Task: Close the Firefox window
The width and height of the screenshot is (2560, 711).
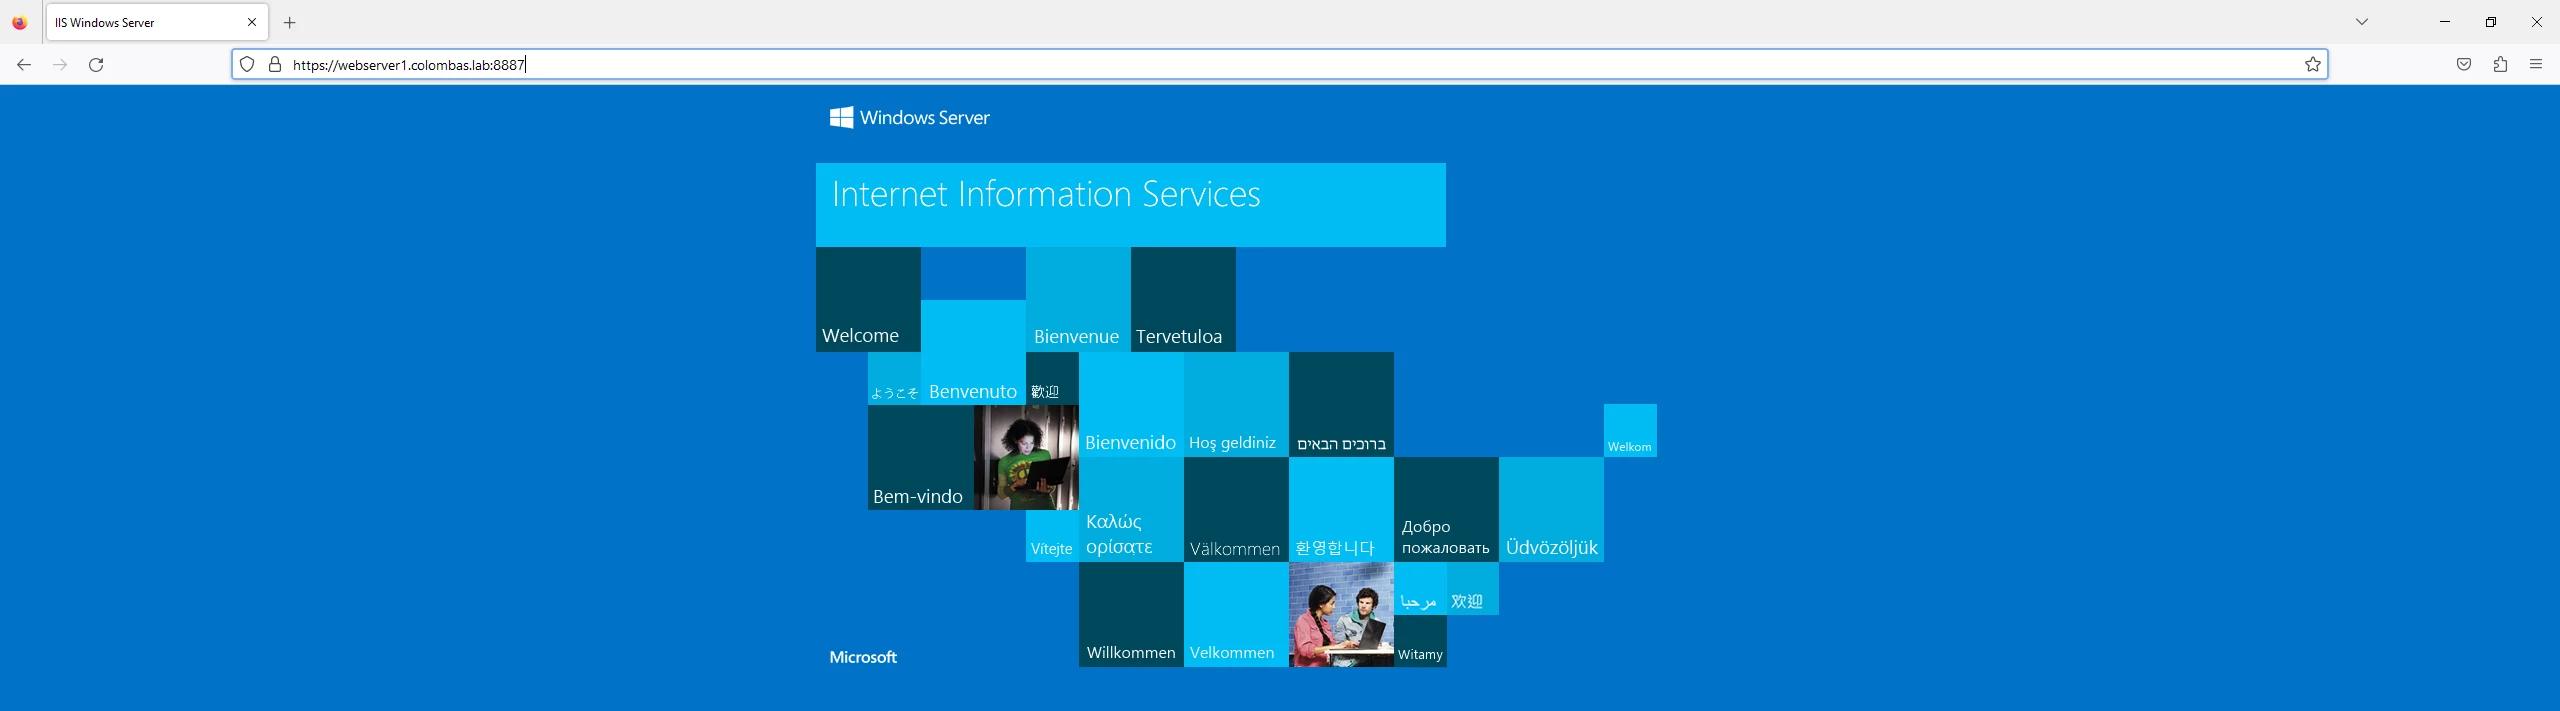Action: (x=2537, y=22)
